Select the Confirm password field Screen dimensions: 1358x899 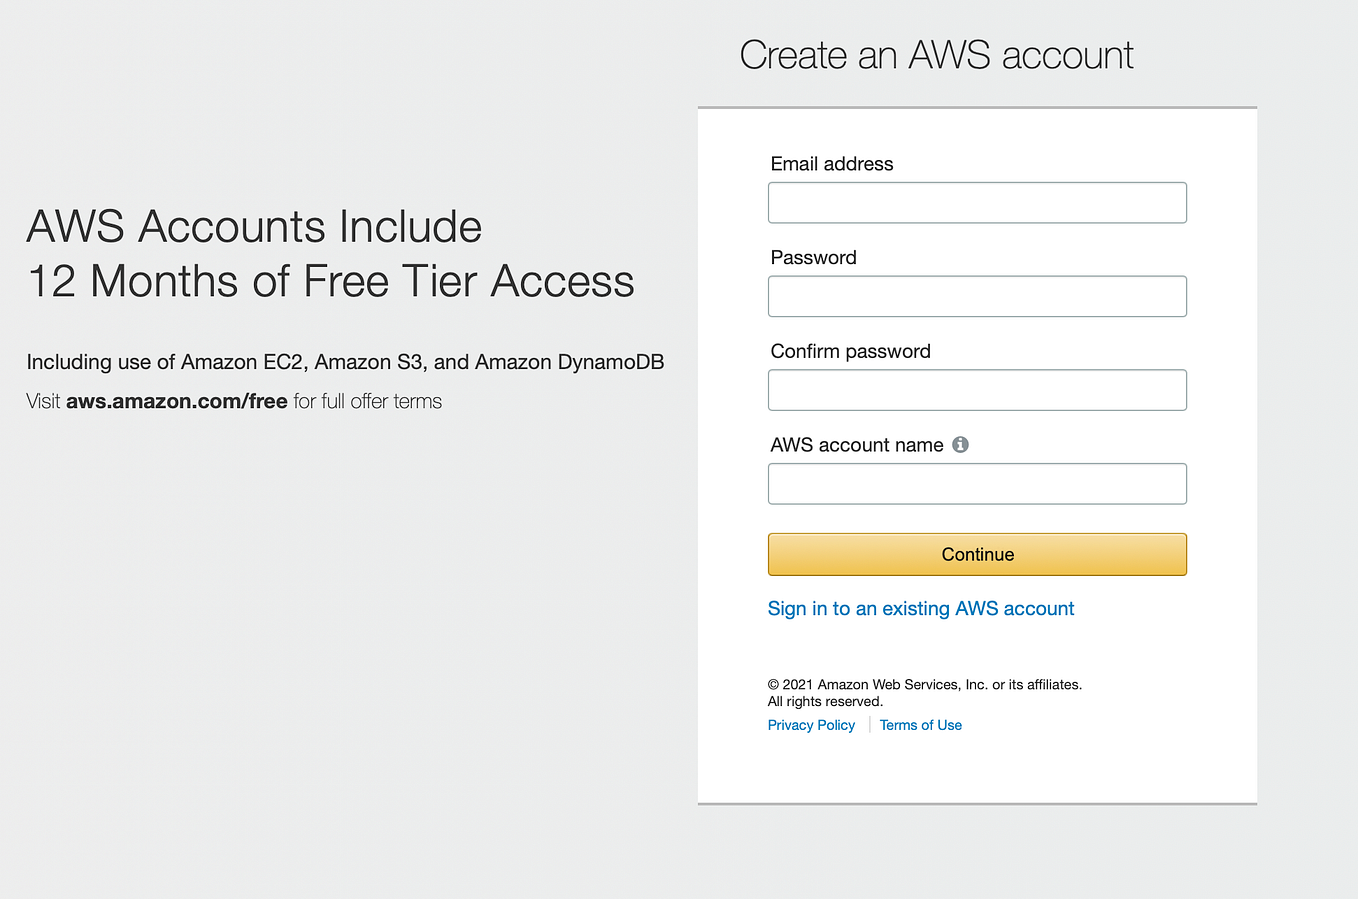[977, 390]
